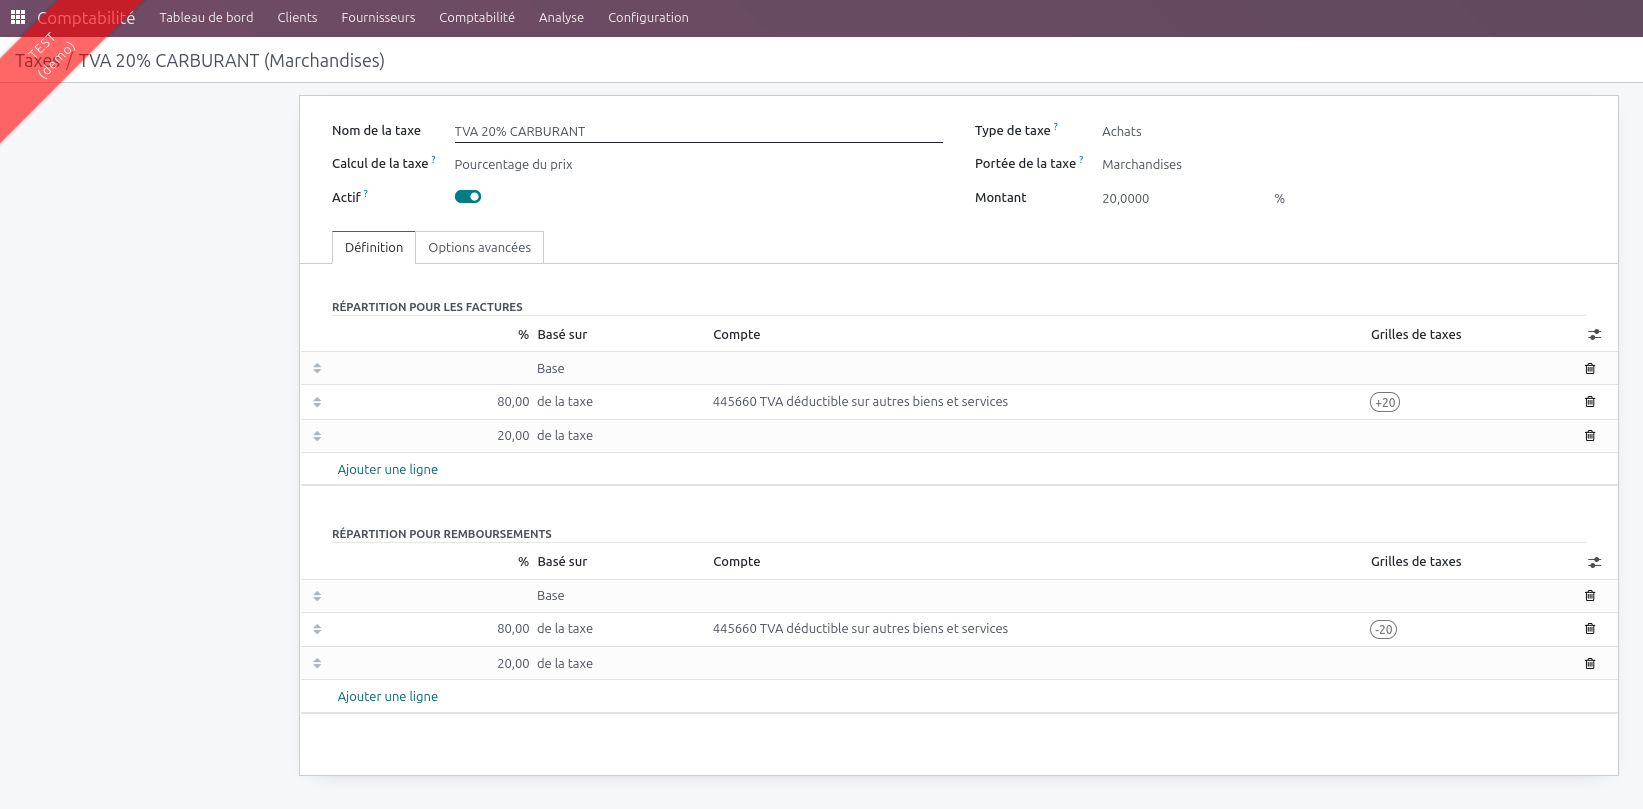Viewport: 1643px width, 809px height.
Task: Switch to the Options avancées tab
Action: (479, 248)
